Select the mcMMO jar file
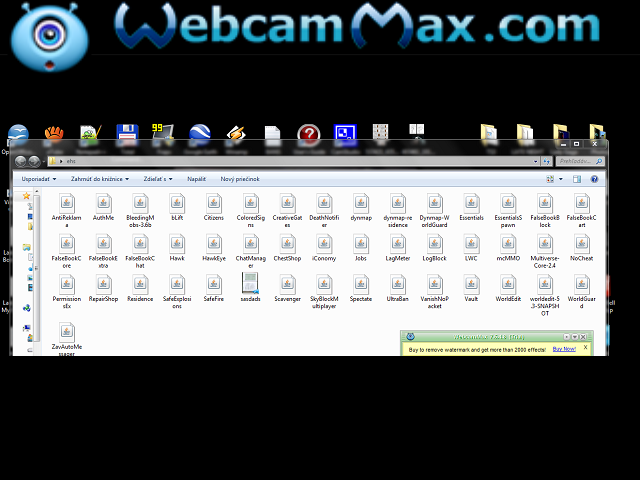The image size is (640, 480). [x=508, y=248]
